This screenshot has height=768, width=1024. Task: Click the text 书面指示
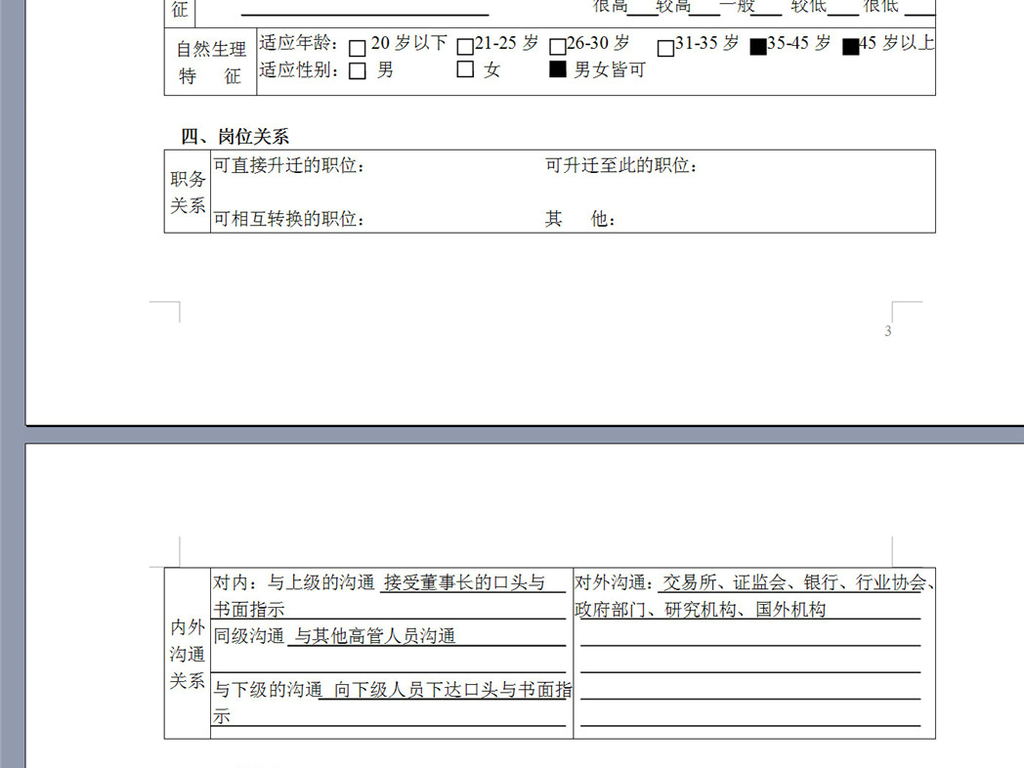pyautogui.click(x=249, y=609)
